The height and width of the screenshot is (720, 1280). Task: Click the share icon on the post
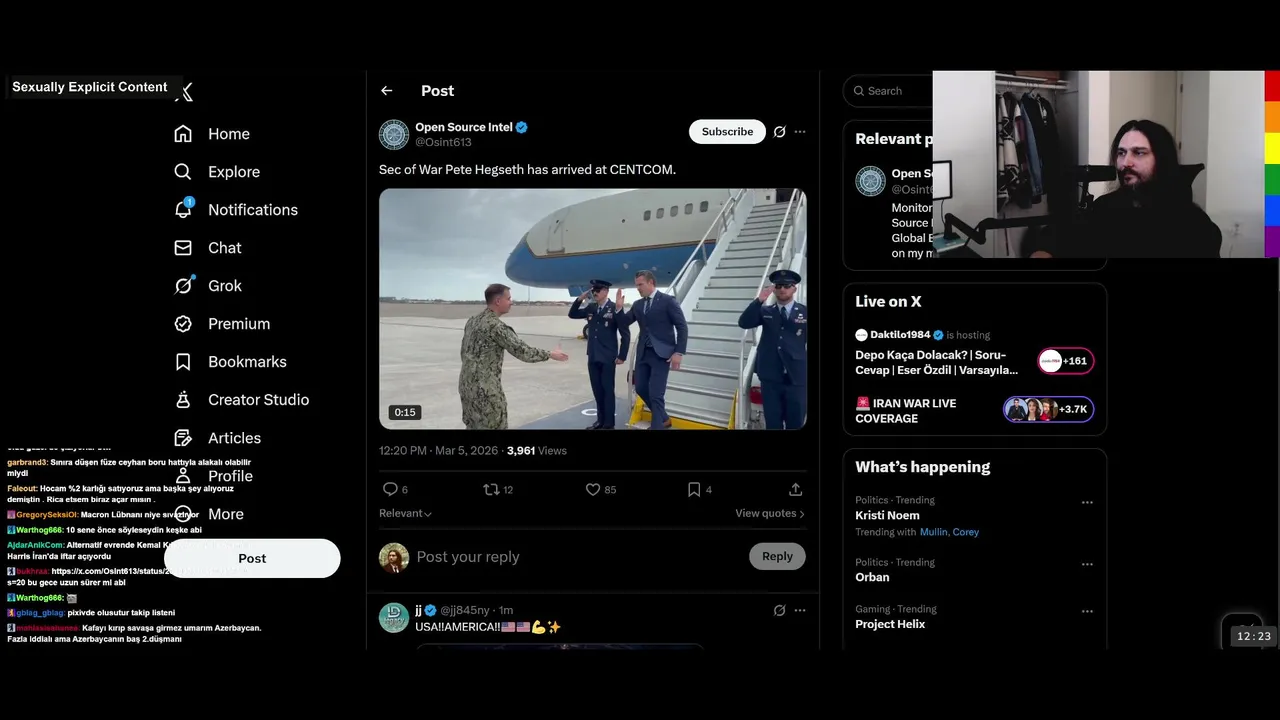796,489
